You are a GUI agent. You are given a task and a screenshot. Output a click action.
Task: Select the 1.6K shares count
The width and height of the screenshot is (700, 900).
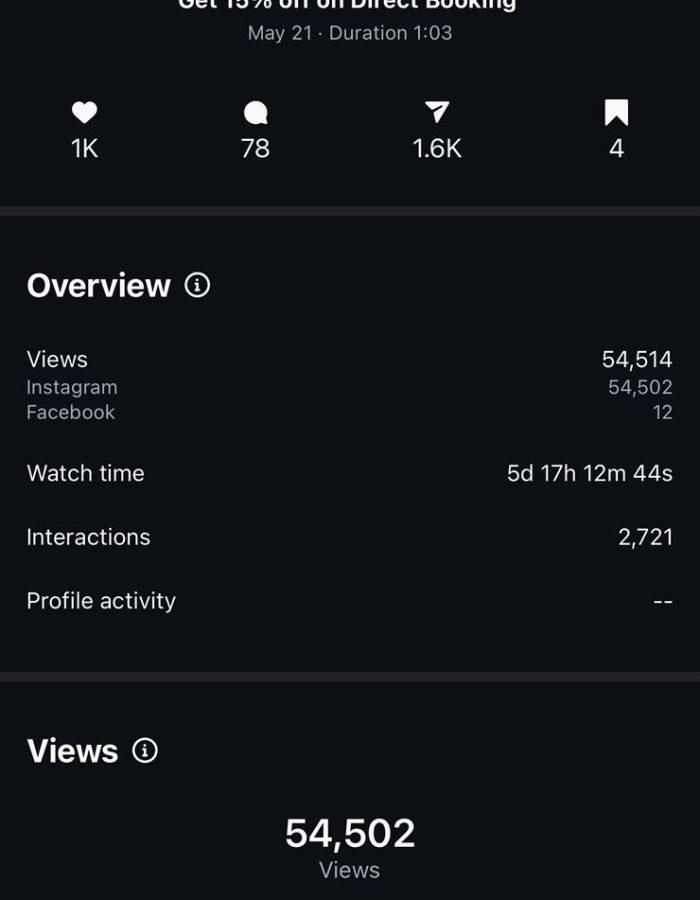pos(437,149)
